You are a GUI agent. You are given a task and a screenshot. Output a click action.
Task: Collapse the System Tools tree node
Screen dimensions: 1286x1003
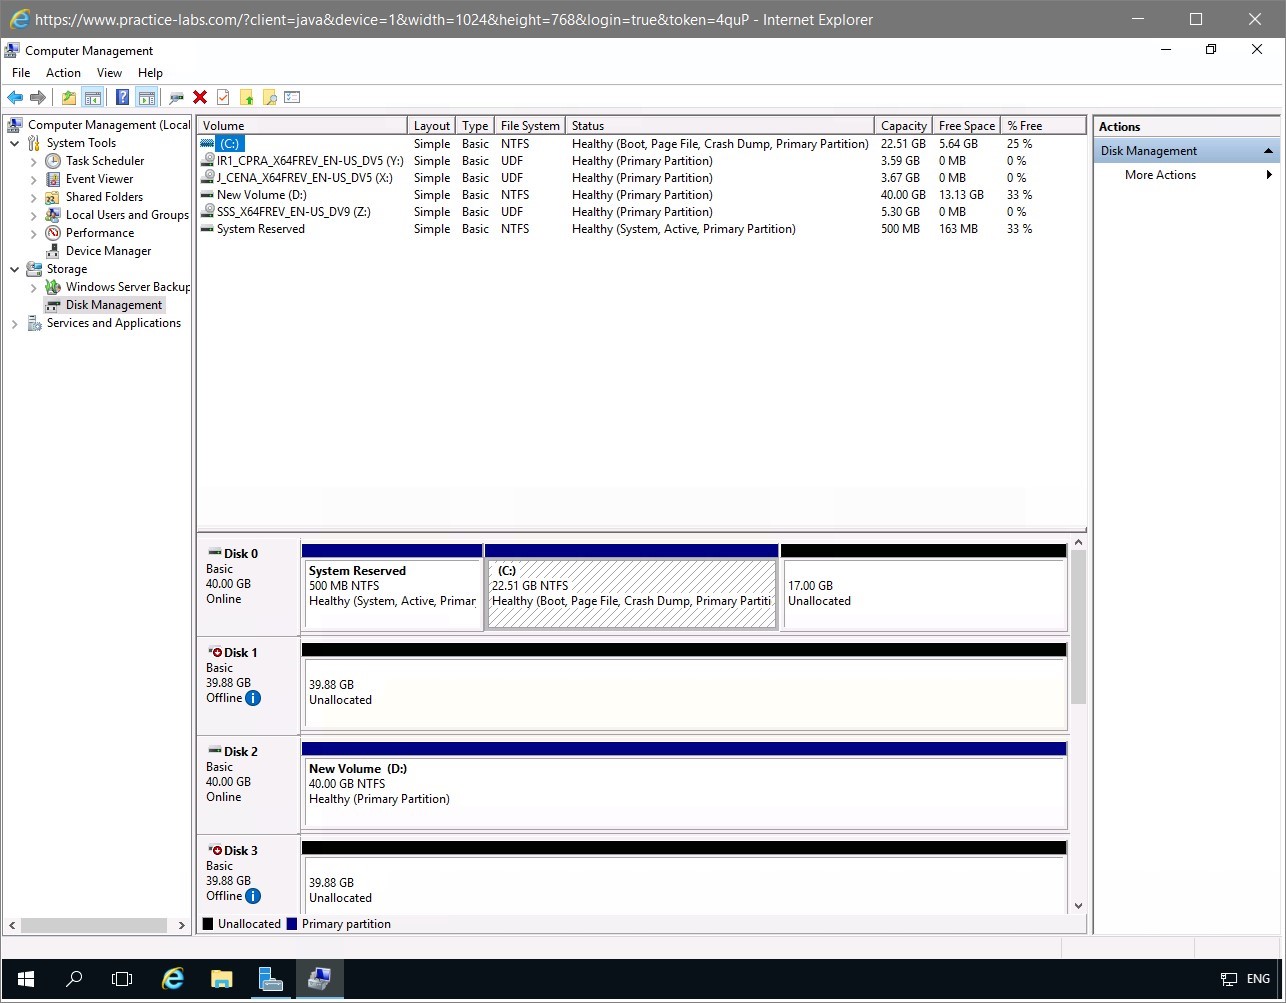(15, 143)
